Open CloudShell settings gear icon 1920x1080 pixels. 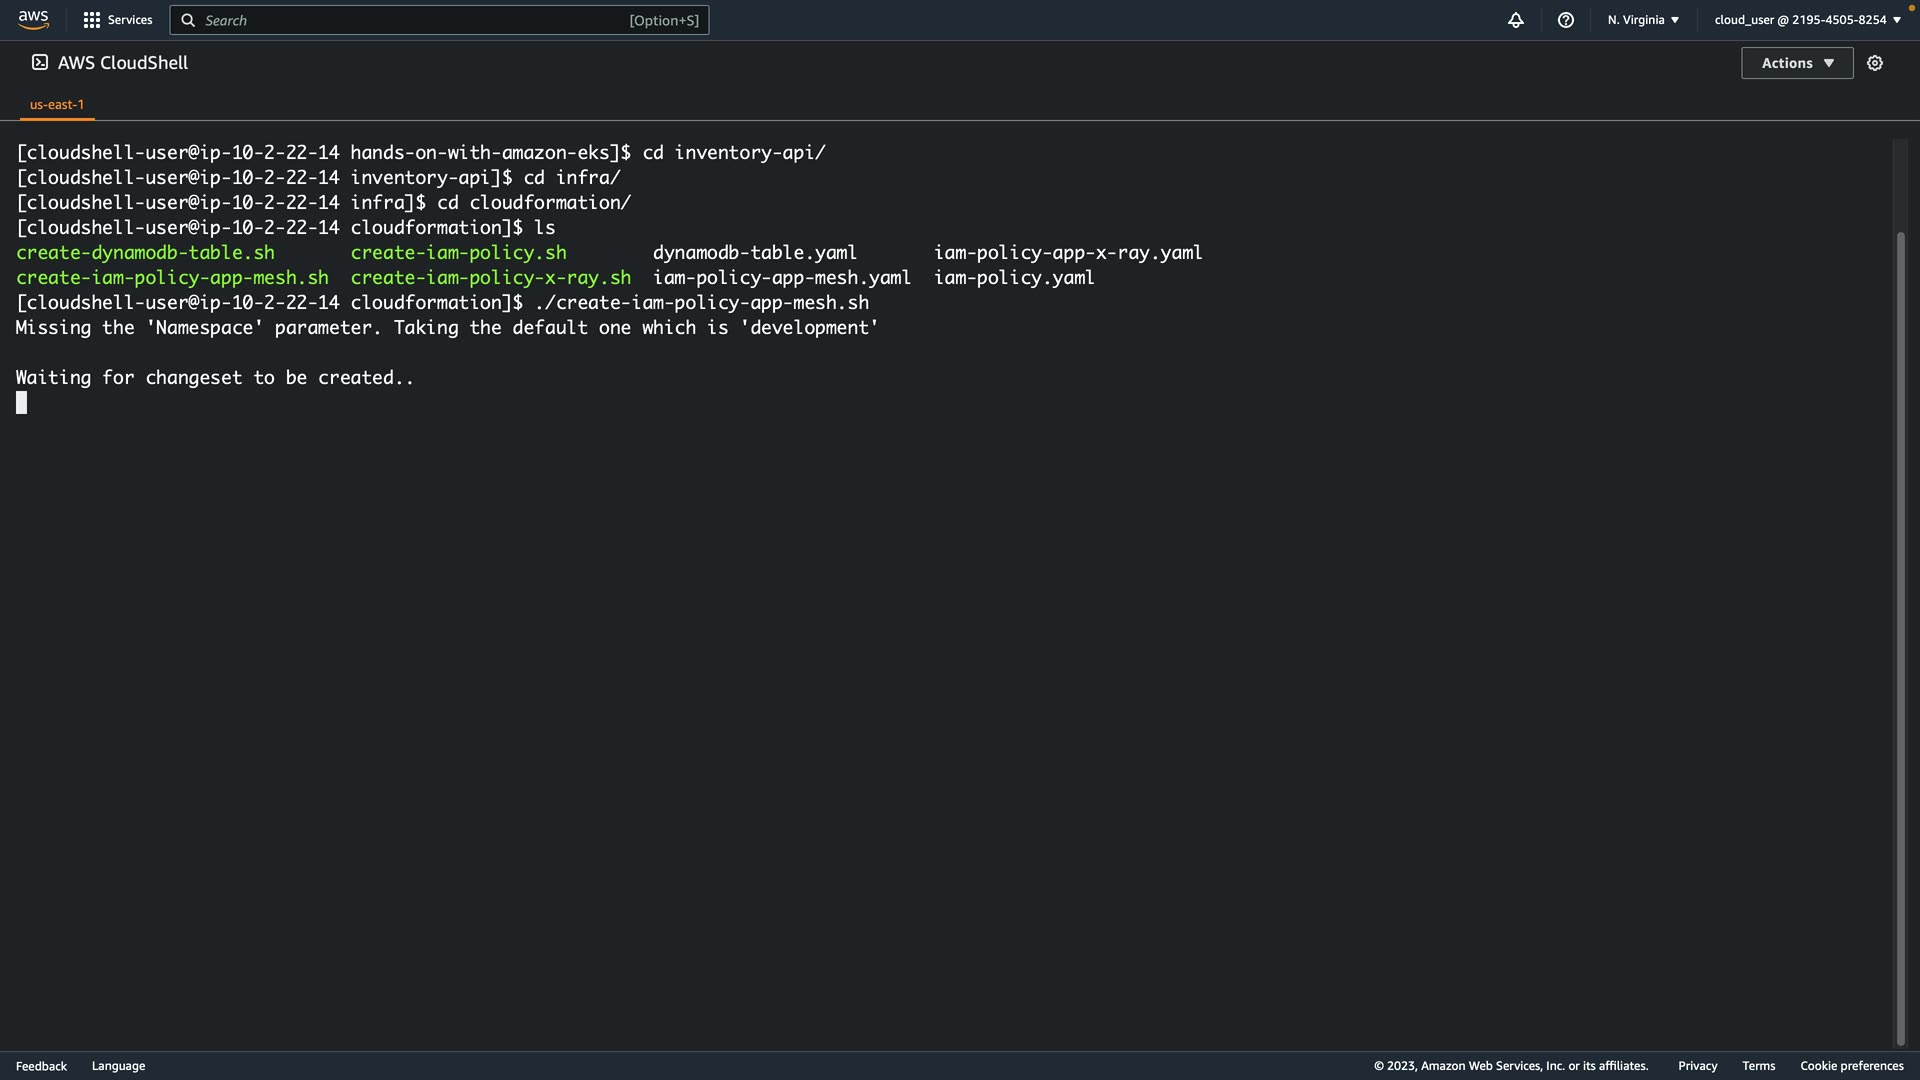1875,63
